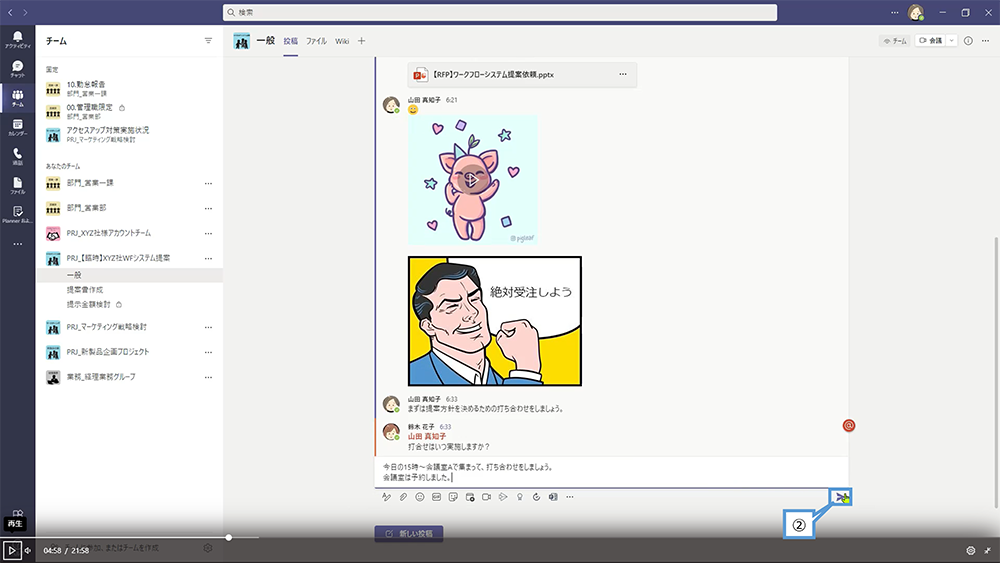Click the 山田 真知子 mention link
Viewport: 1000px width, 563px height.
click(427, 436)
